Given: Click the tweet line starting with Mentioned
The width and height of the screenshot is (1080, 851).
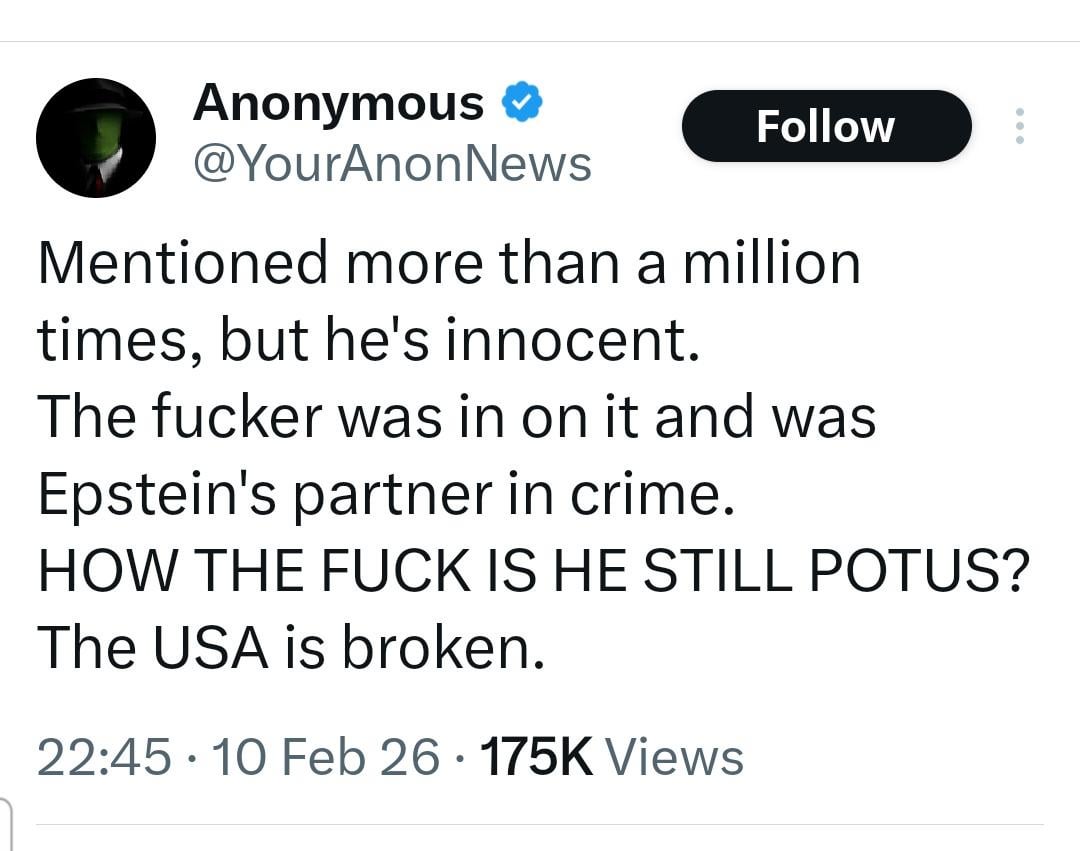Looking at the screenshot, I should 449,263.
